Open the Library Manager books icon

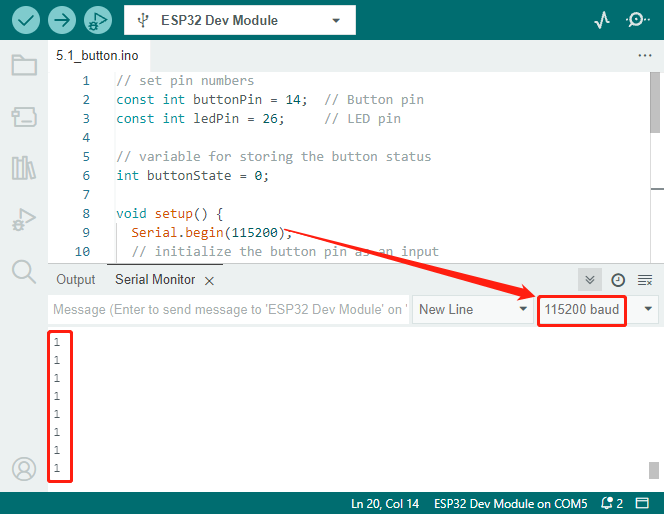pos(24,168)
